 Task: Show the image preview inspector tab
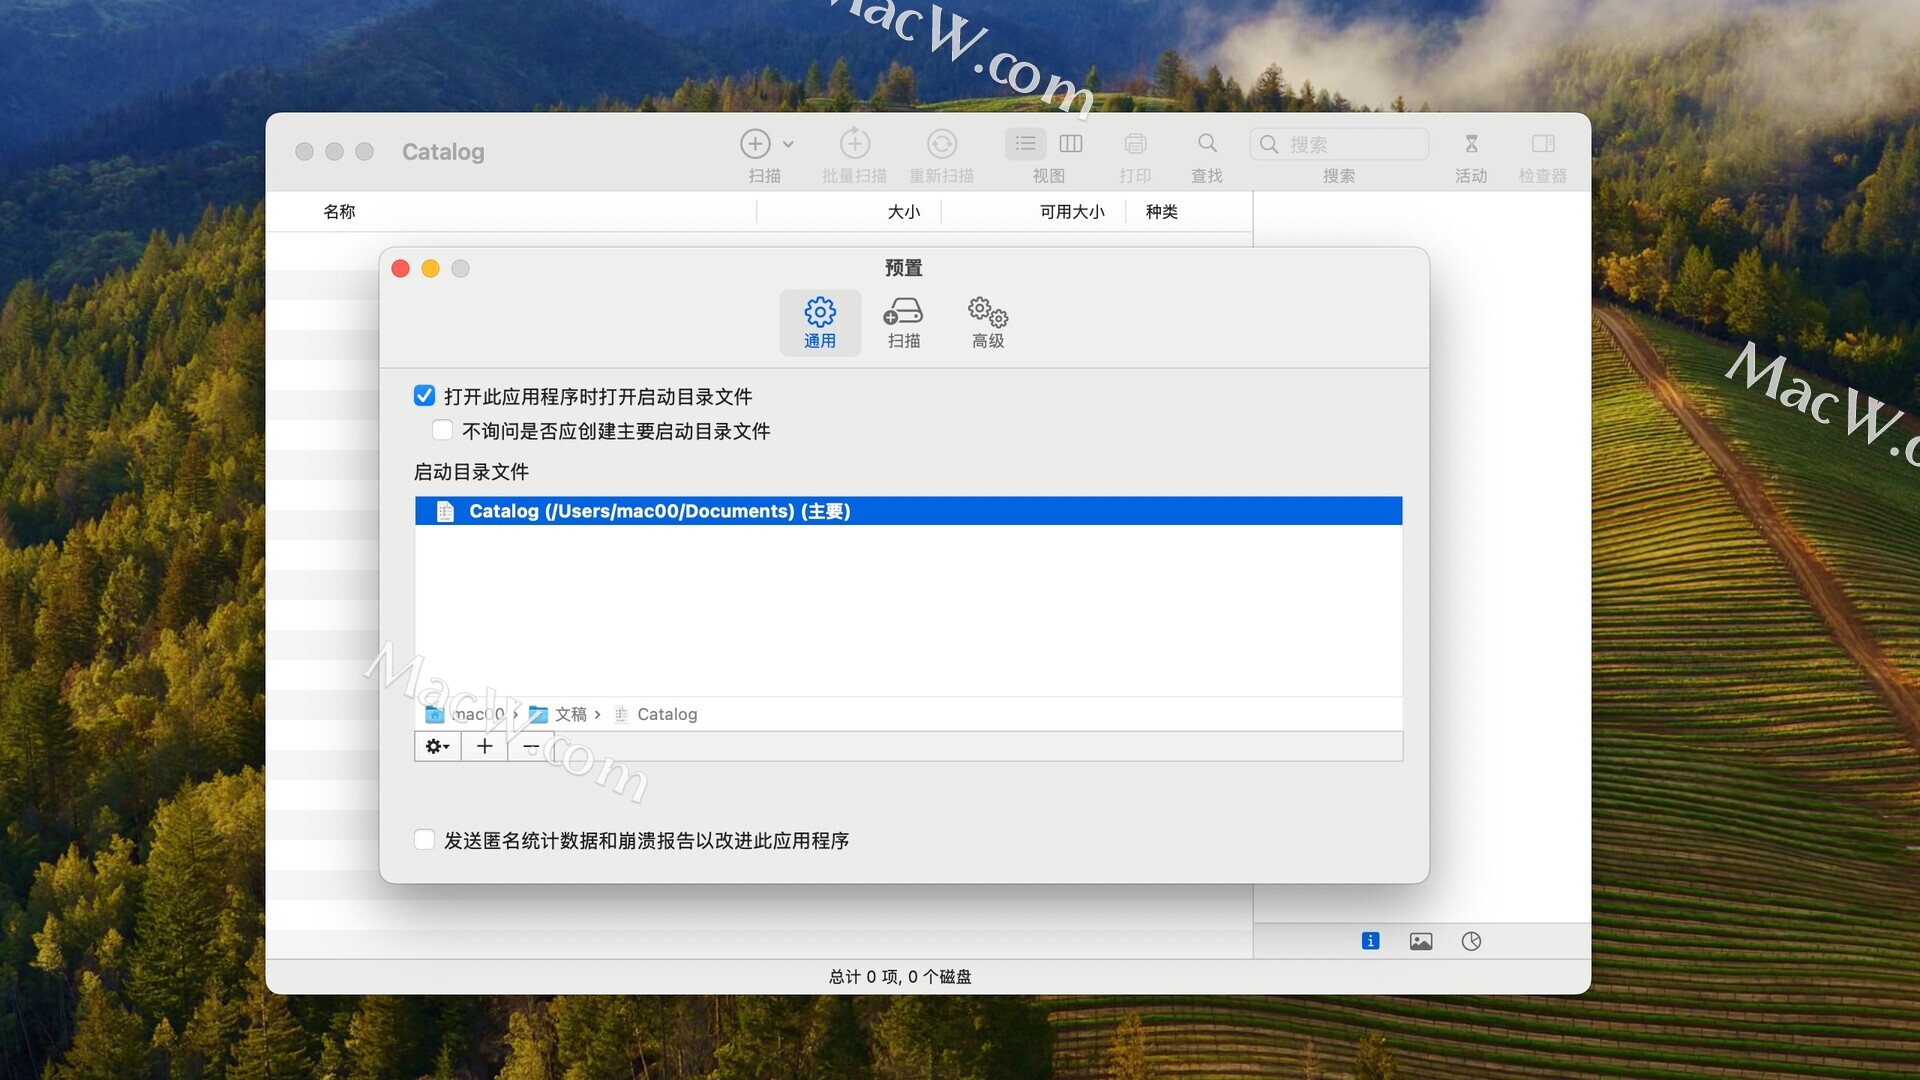tap(1420, 941)
